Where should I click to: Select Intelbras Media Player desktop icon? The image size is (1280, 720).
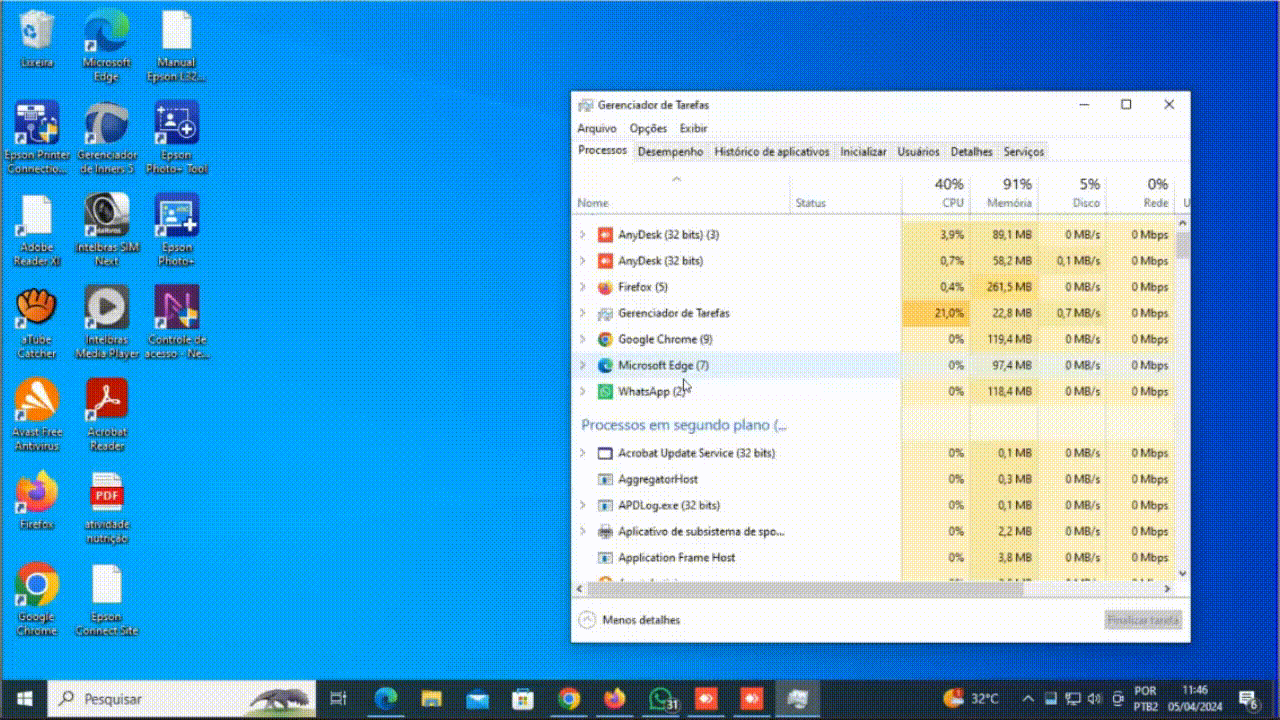click(x=106, y=322)
